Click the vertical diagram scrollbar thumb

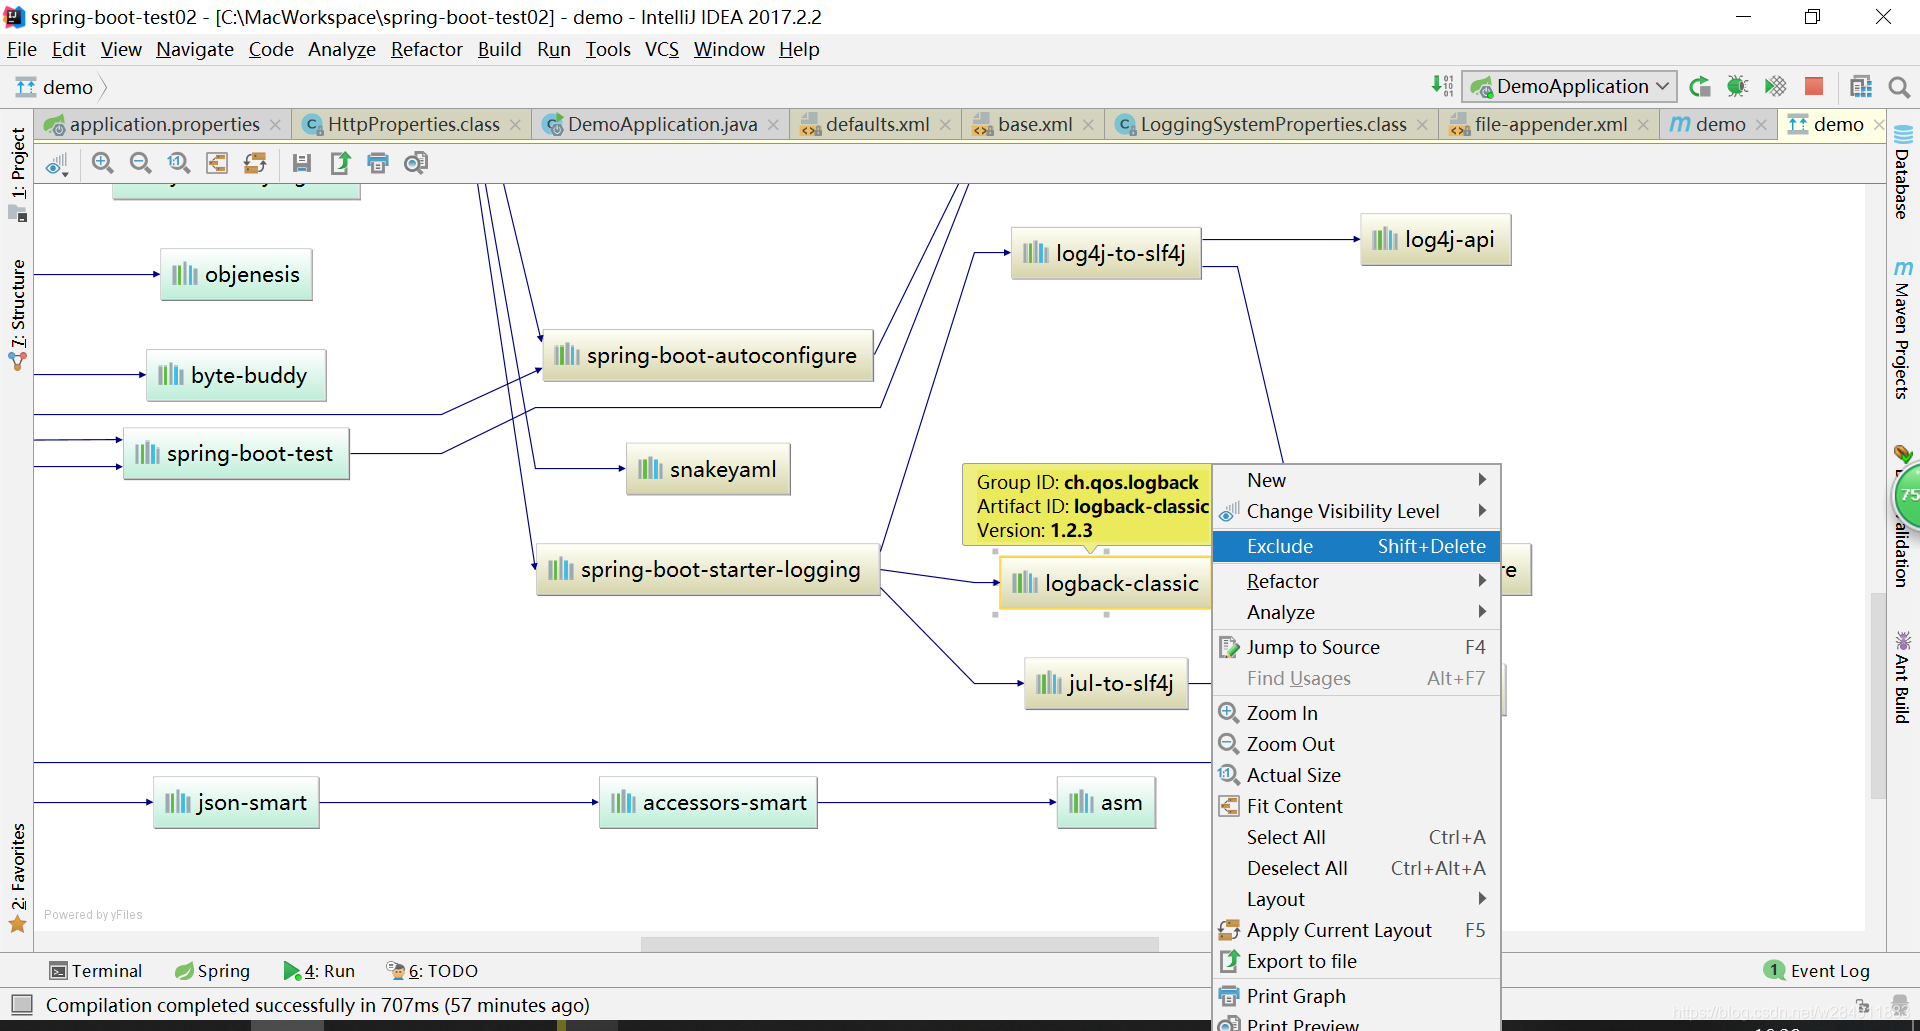[x=1876, y=696]
